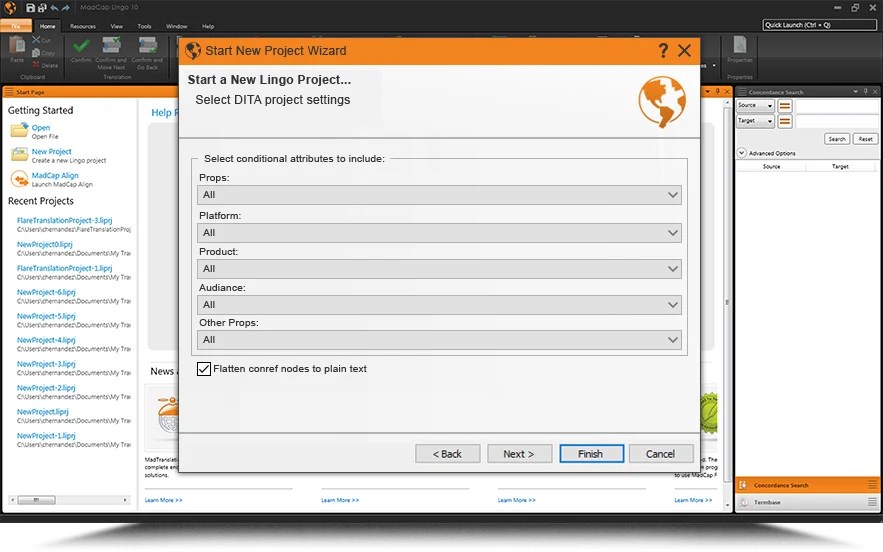Click the Properties icon in the ribbon
883x552 pixels.
[x=739, y=44]
